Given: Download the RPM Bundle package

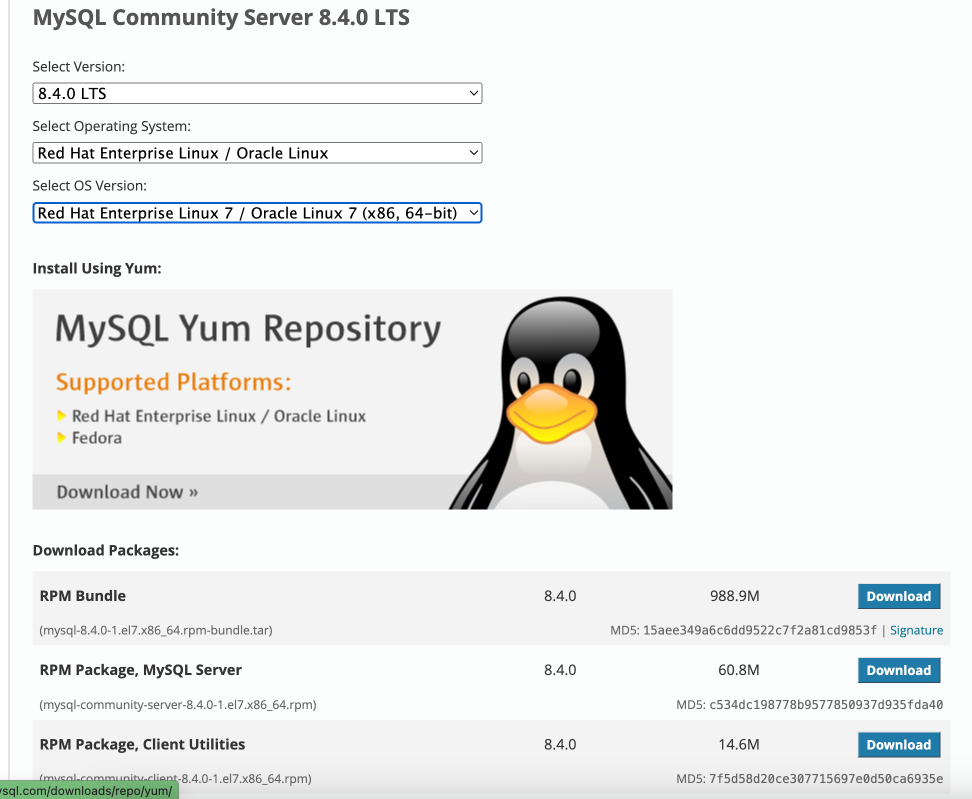Looking at the screenshot, I should (x=898, y=595).
